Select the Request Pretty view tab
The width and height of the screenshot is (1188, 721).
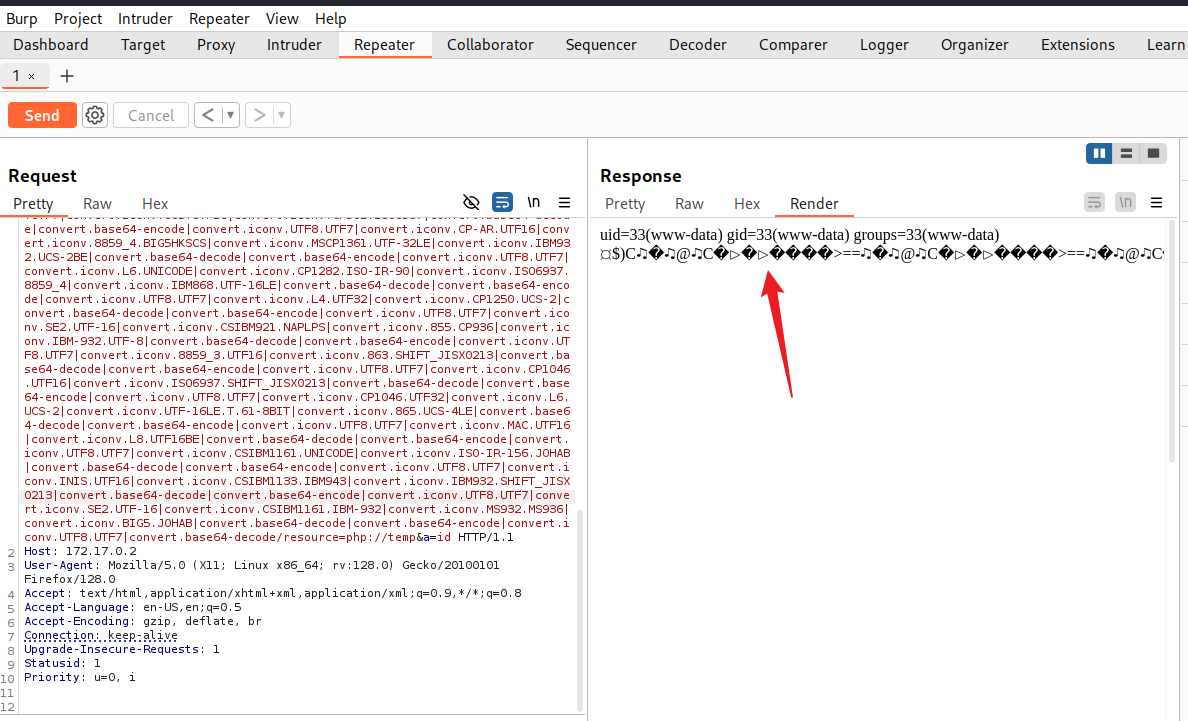(x=33, y=204)
